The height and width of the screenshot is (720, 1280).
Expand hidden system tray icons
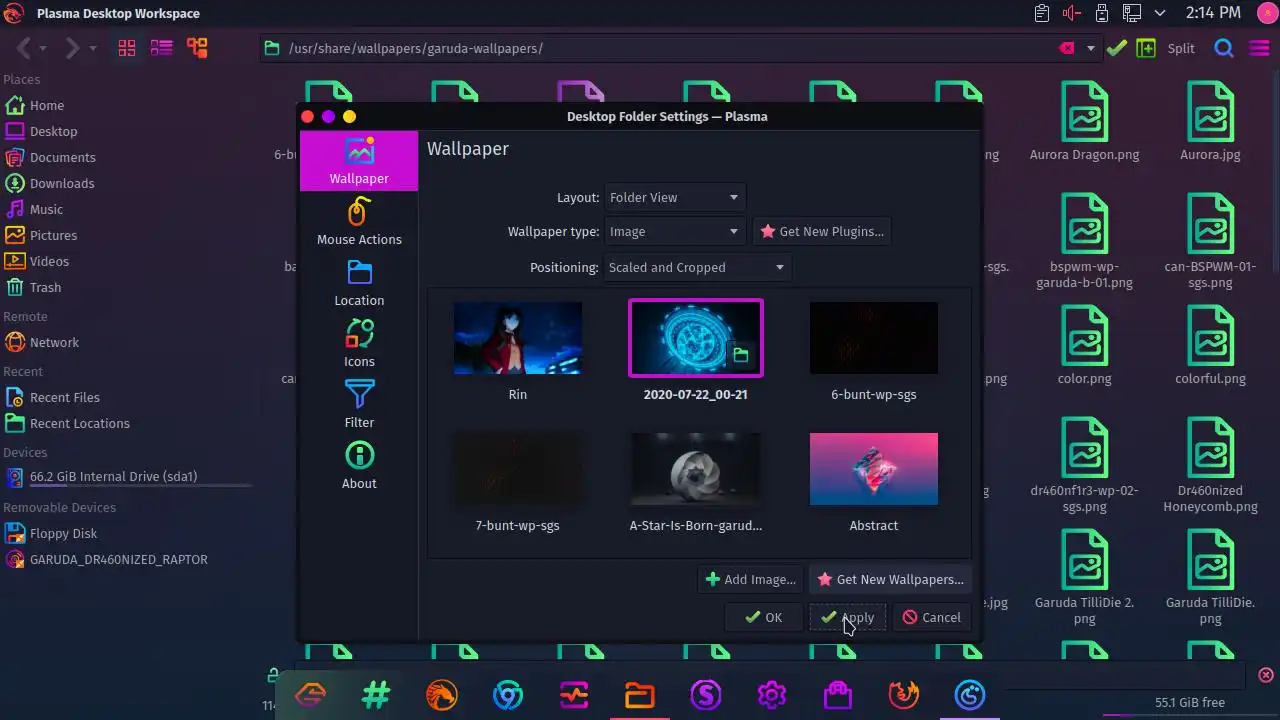click(x=1160, y=13)
